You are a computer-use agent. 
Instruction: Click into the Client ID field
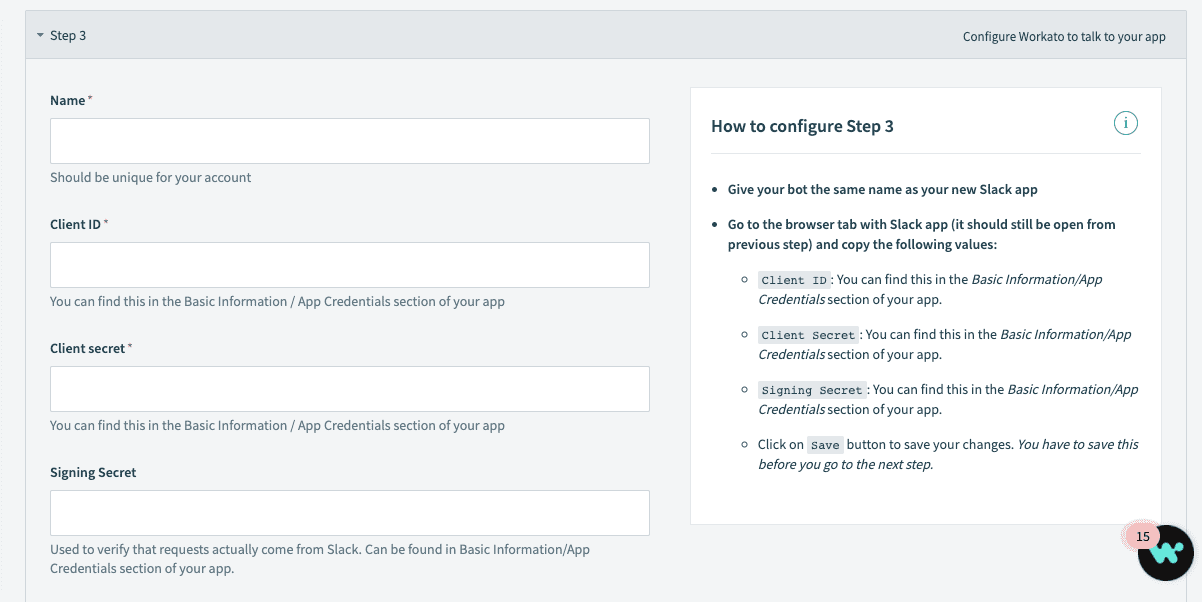(x=350, y=265)
